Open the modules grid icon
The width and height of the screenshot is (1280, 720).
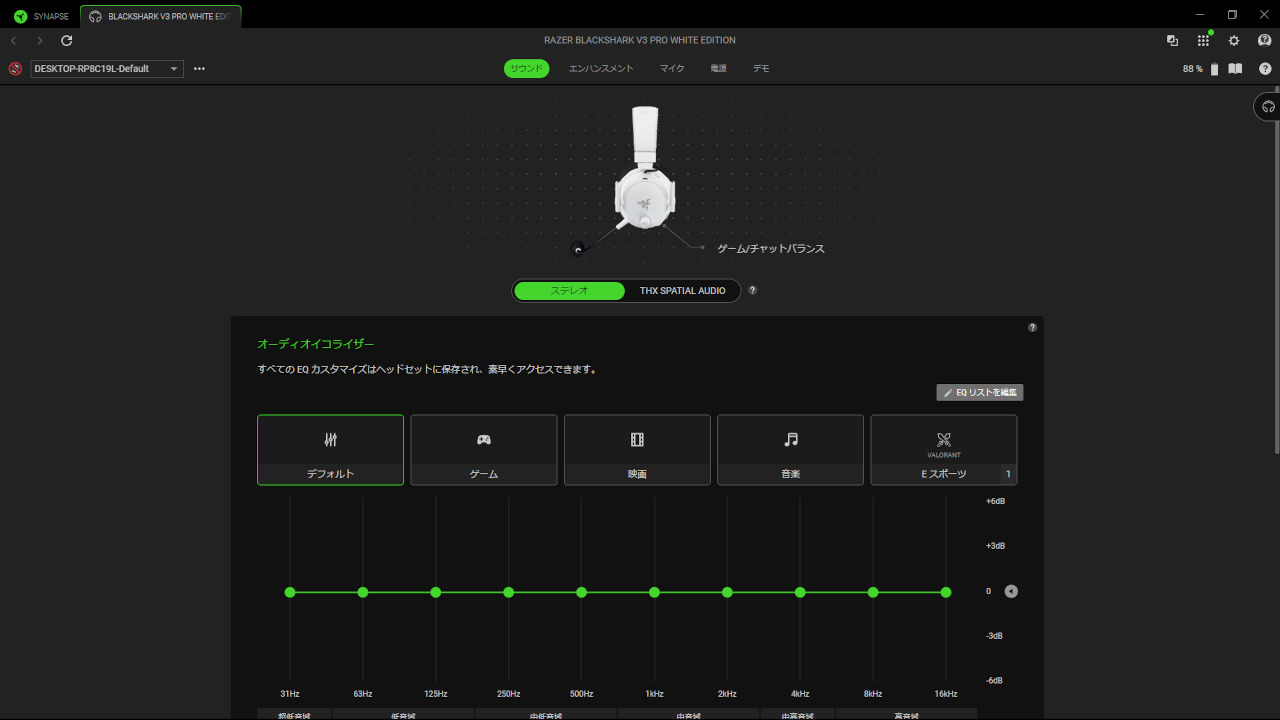pyautogui.click(x=1204, y=41)
